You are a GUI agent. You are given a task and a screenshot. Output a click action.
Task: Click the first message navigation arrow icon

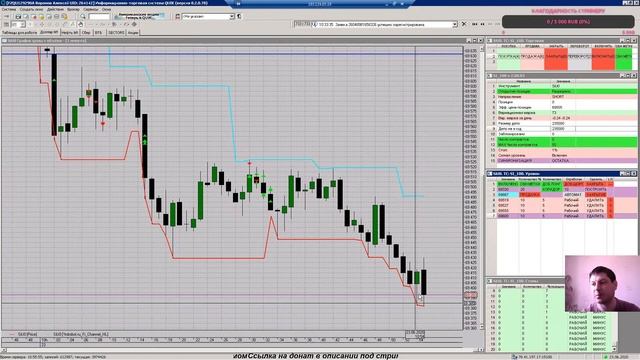point(474,24)
